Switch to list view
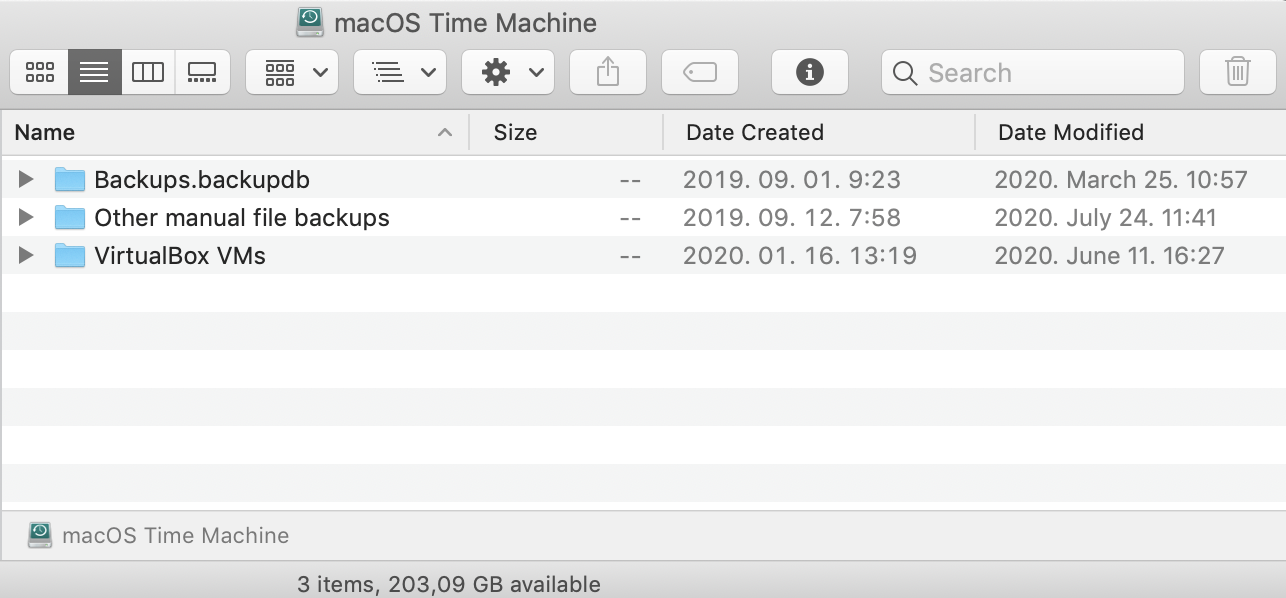The height and width of the screenshot is (598, 1286). point(95,72)
